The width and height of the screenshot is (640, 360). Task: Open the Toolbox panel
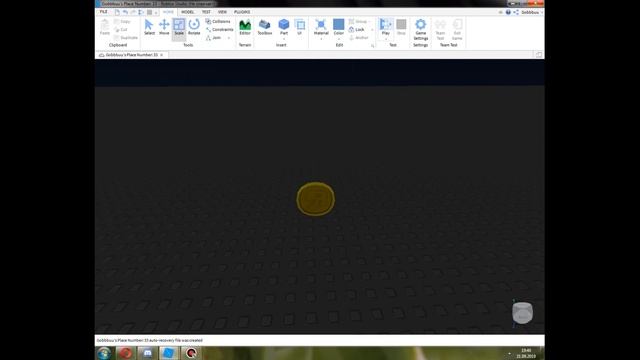point(265,27)
